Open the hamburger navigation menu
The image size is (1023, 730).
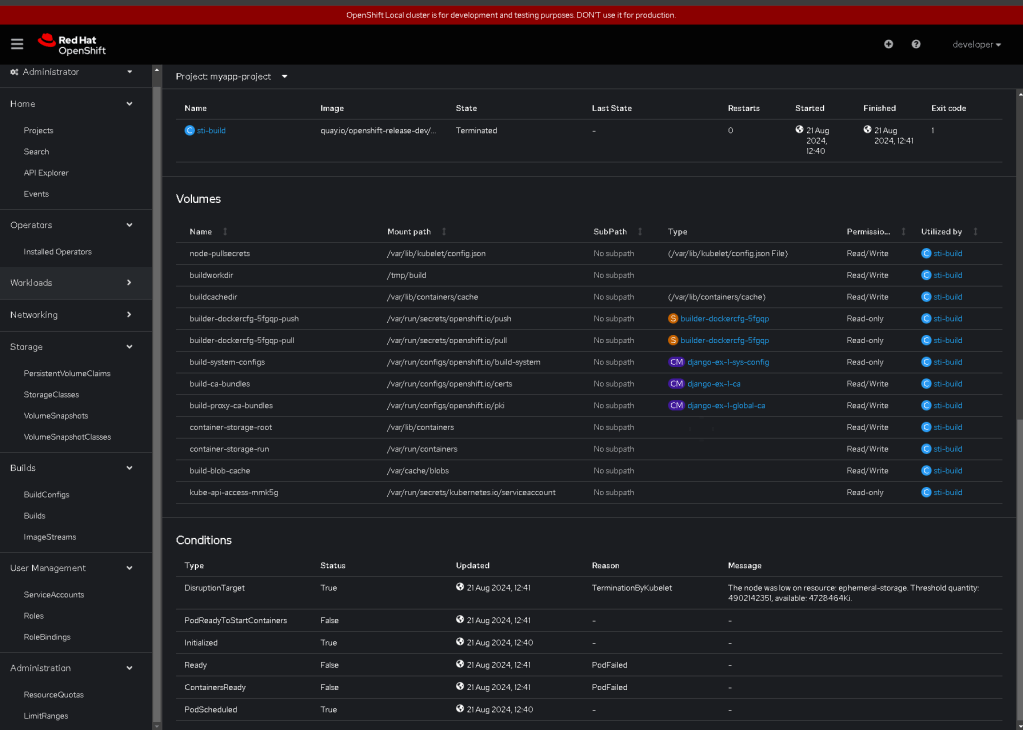[x=17, y=44]
